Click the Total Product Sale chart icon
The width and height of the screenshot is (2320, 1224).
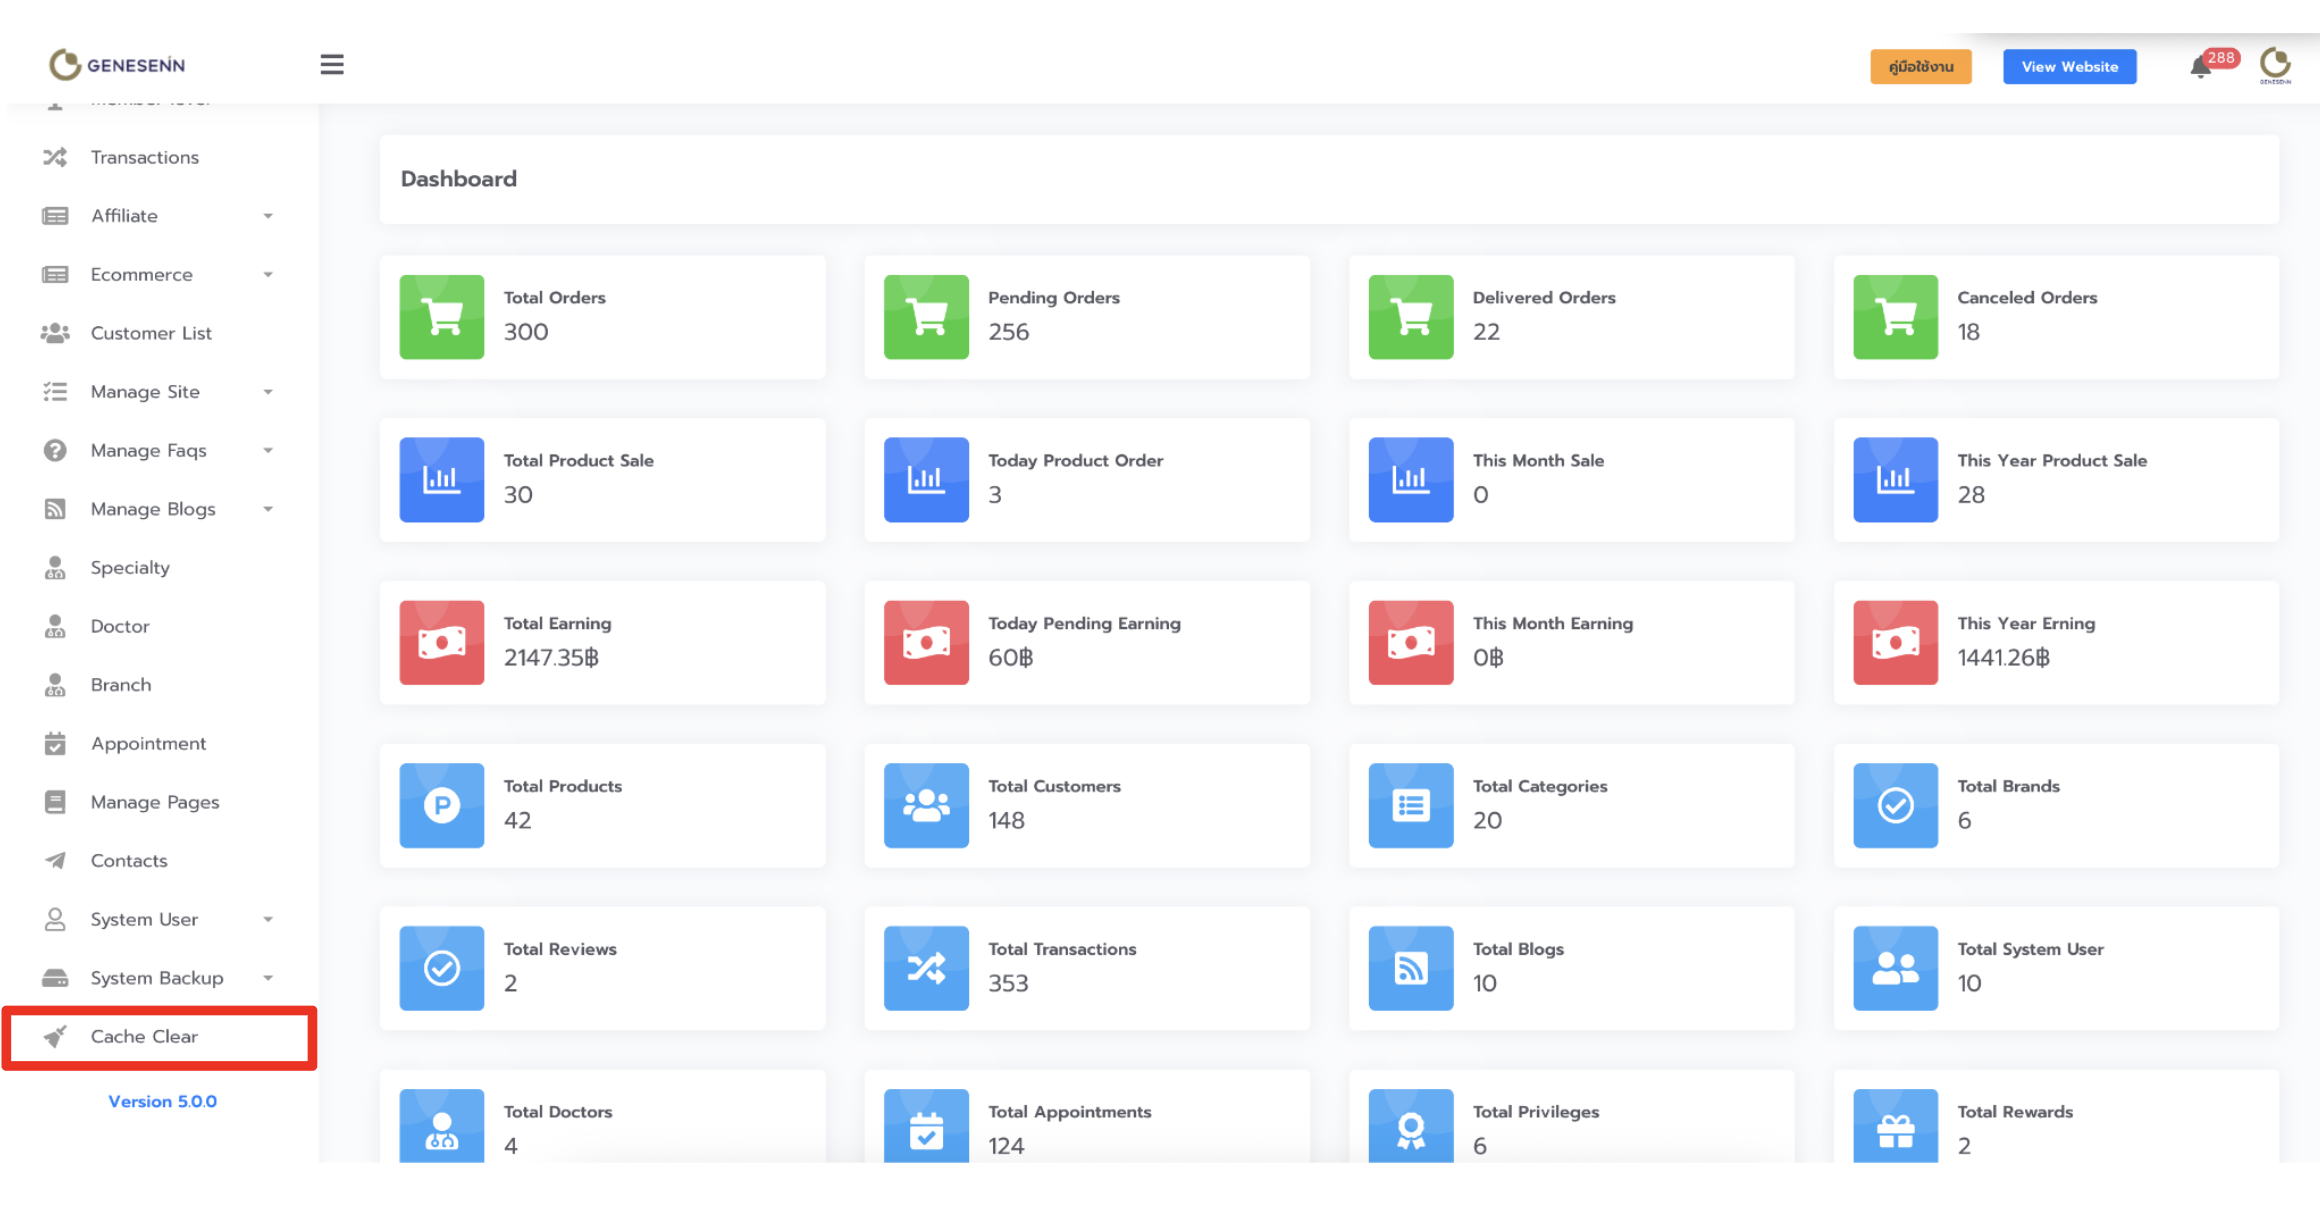click(441, 480)
